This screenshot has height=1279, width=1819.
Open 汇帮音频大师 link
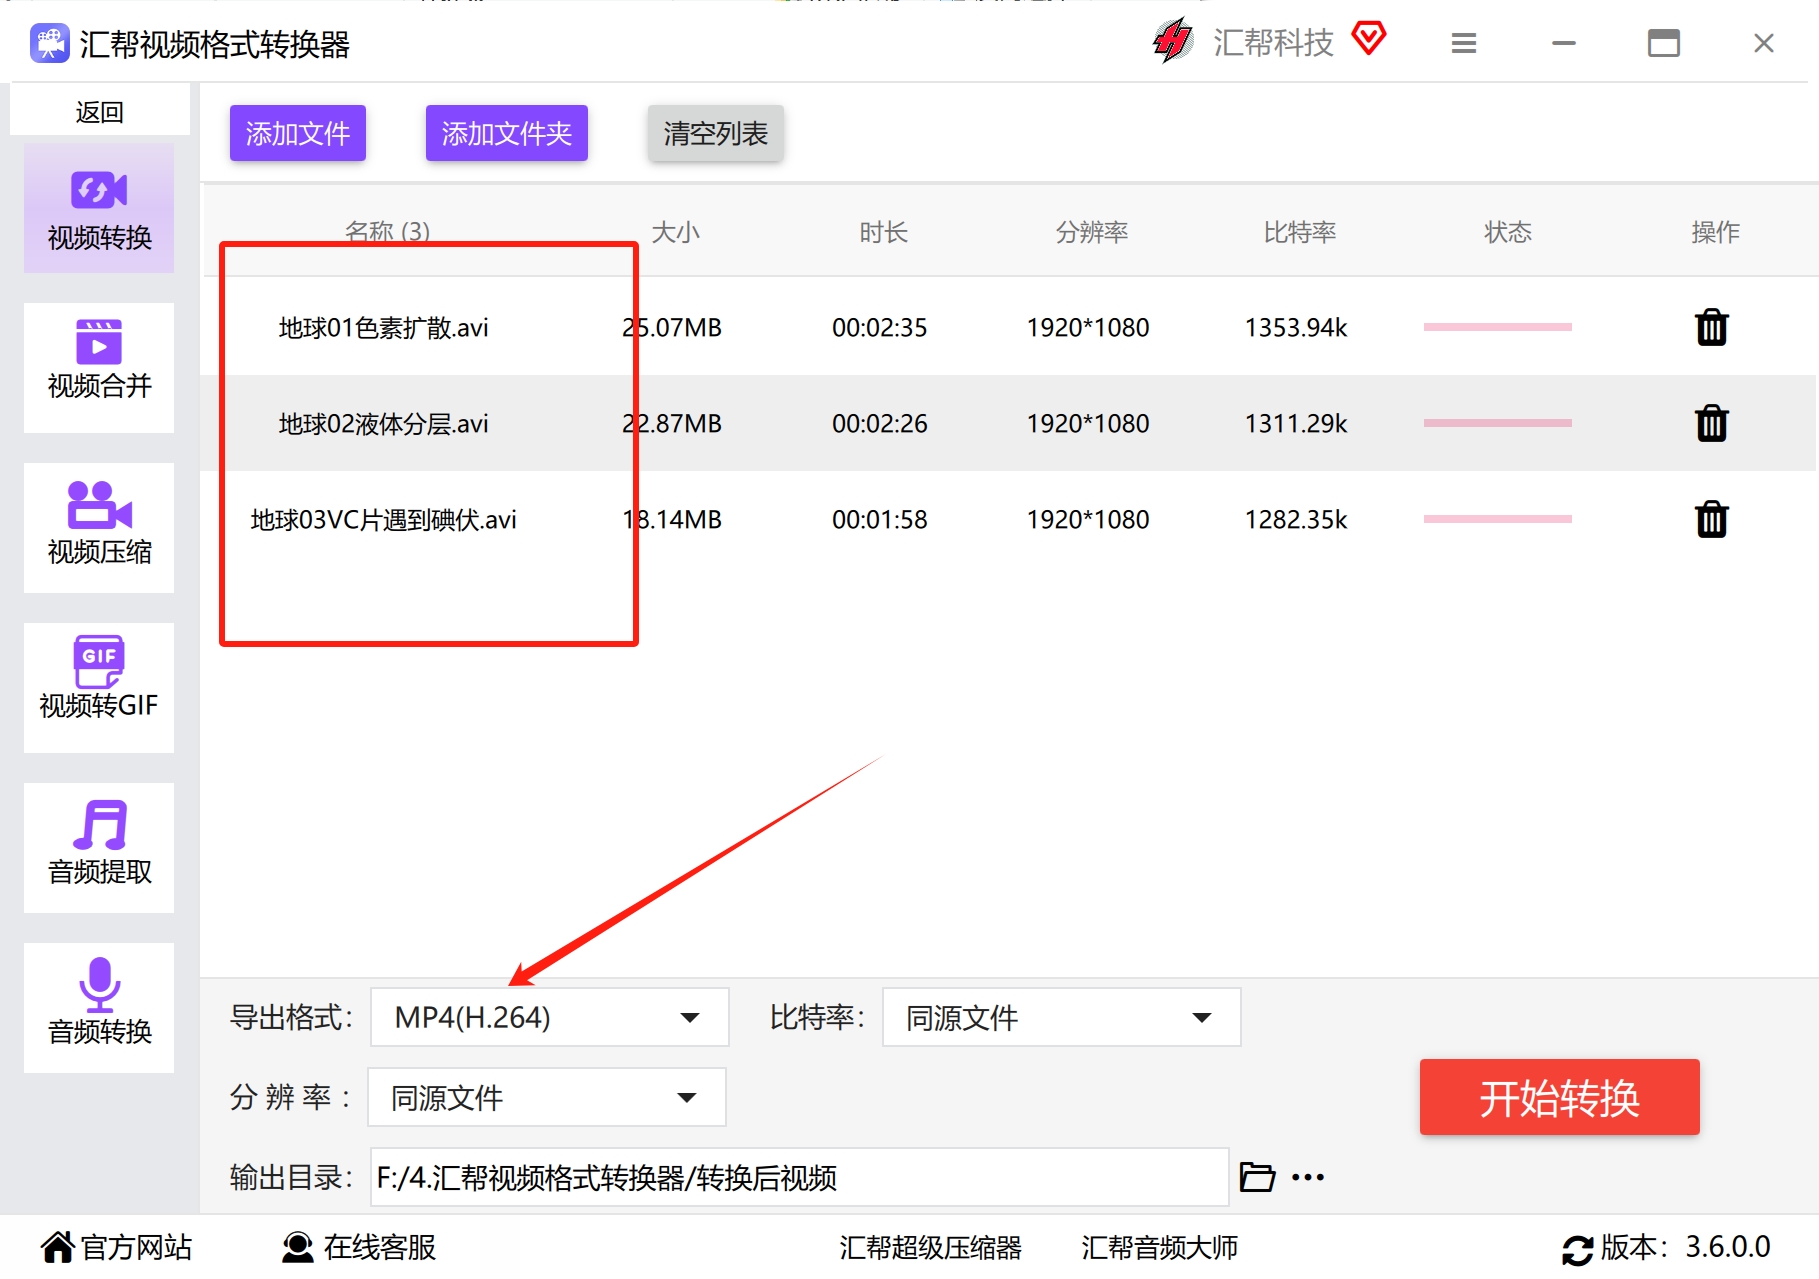[1159, 1247]
